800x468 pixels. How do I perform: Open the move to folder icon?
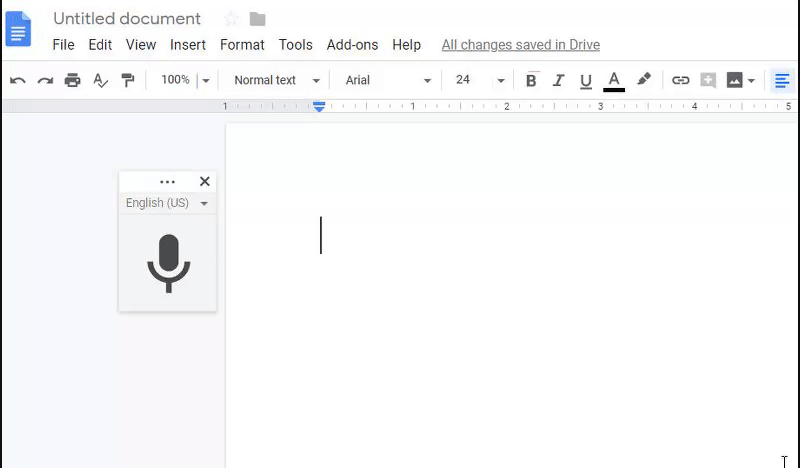(x=258, y=19)
